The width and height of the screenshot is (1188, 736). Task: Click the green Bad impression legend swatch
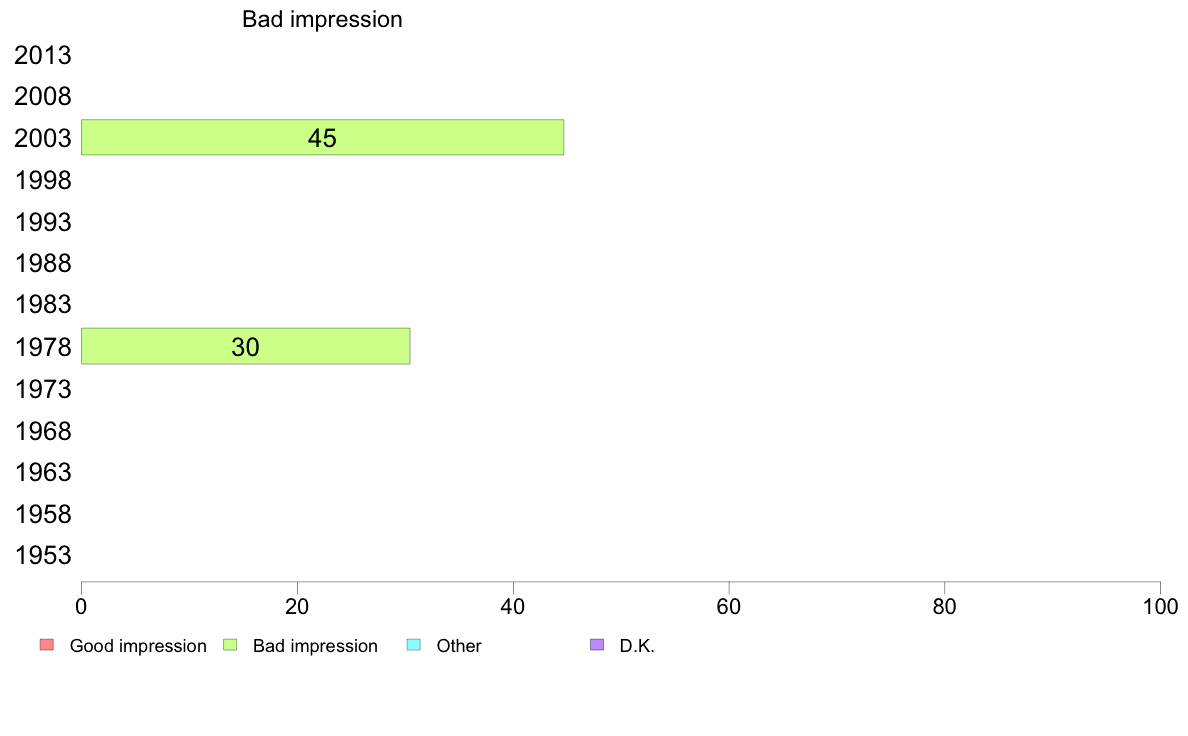pyautogui.click(x=230, y=645)
